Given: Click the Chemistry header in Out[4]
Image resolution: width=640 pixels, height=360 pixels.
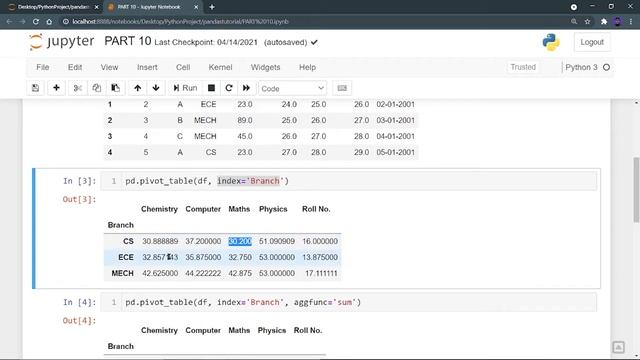Looking at the screenshot, I should (159, 330).
